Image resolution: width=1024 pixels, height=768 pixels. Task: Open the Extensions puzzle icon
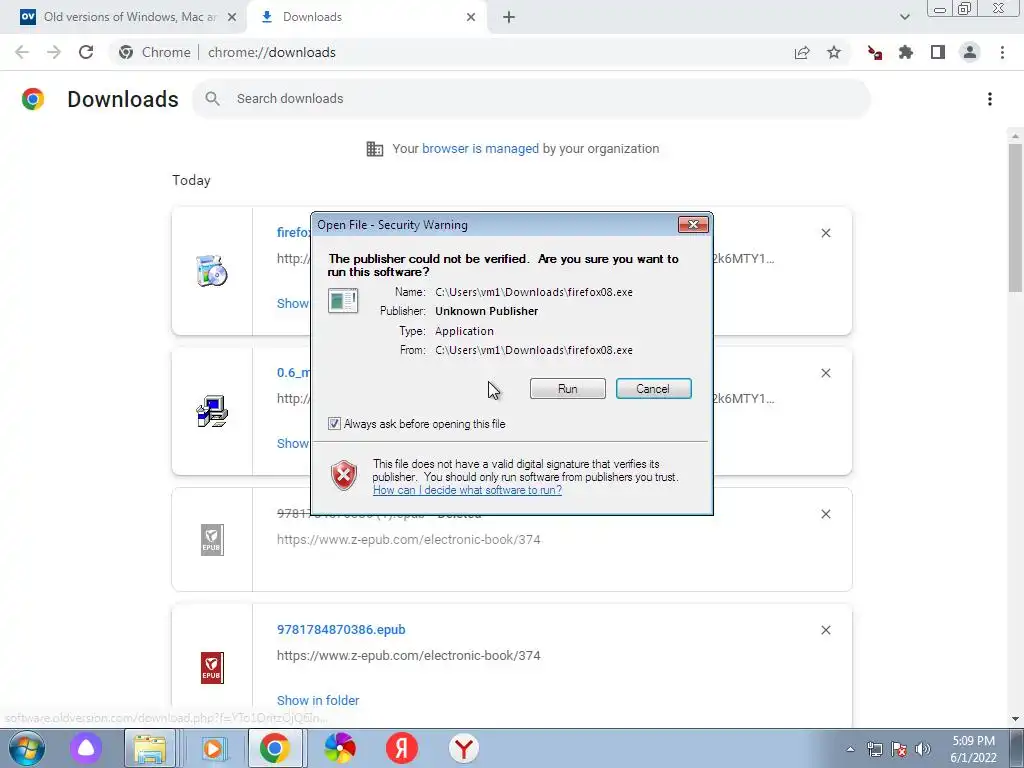pos(906,52)
